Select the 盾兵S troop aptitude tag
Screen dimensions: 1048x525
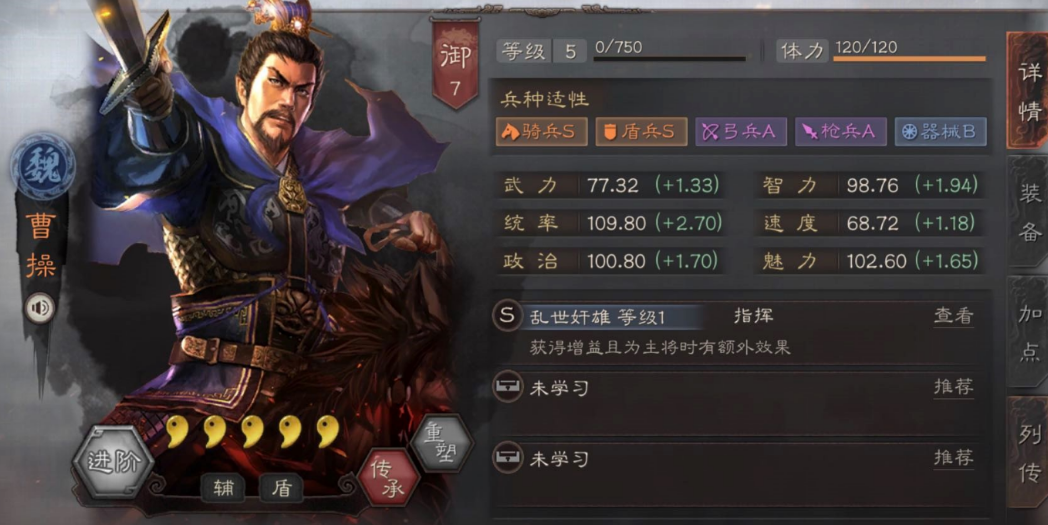pos(641,132)
